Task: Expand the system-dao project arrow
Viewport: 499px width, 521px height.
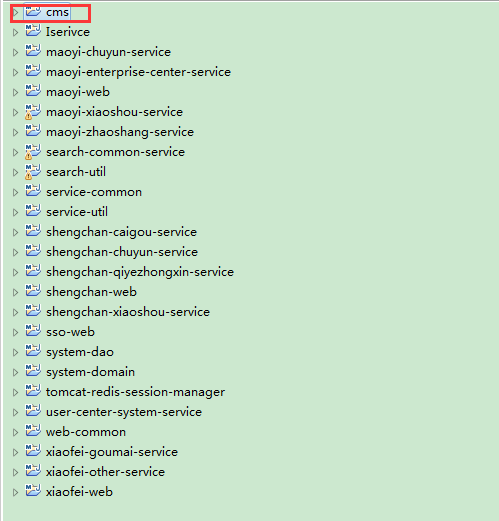Action: (15, 353)
